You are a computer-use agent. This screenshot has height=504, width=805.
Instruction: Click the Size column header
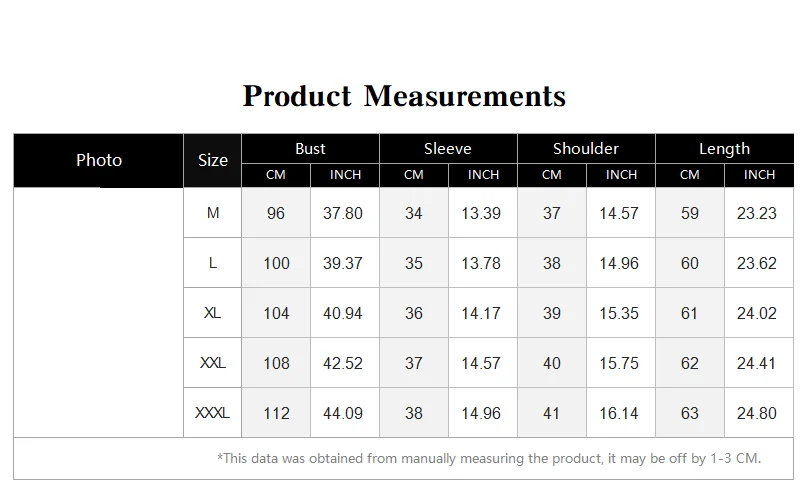[x=213, y=161]
